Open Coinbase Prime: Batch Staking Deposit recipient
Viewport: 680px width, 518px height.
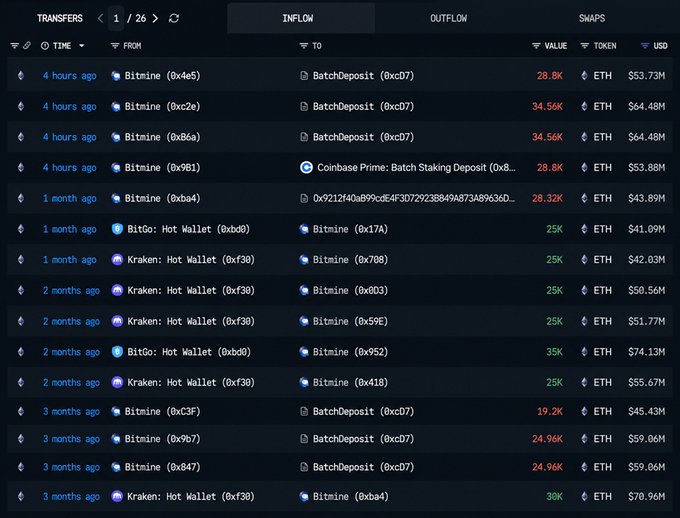click(x=416, y=167)
